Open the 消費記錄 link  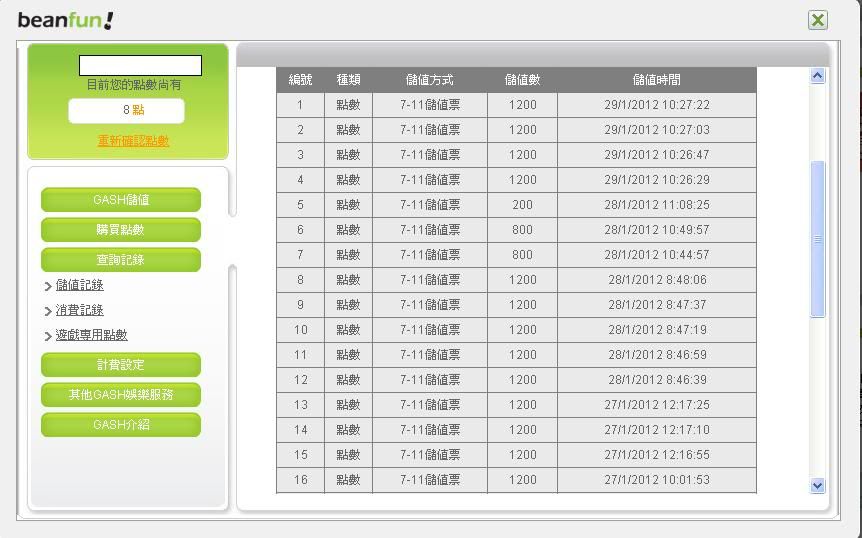tap(80, 310)
